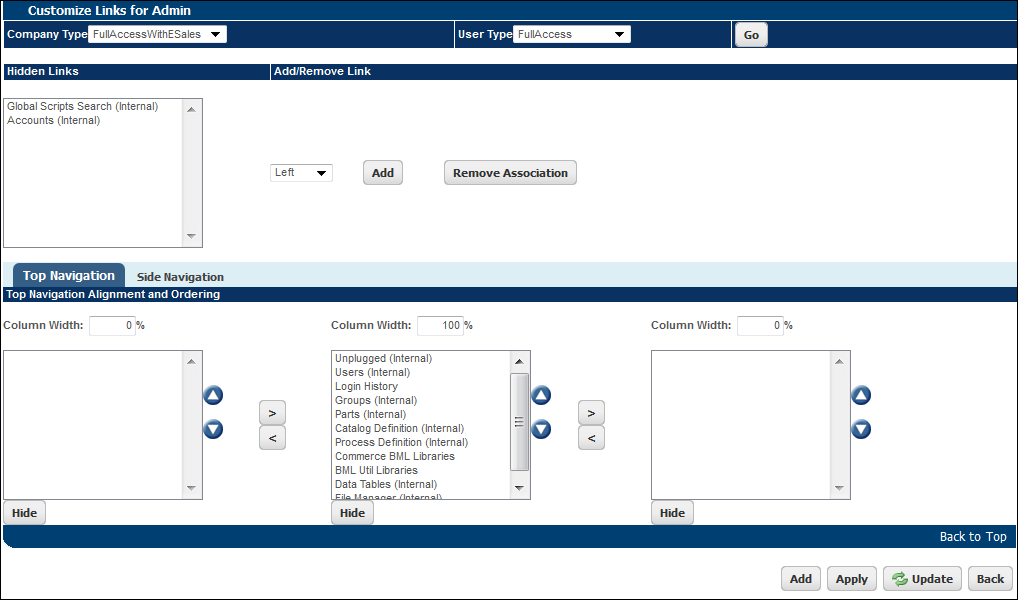Open the Left alignment dropdown in Add/Remove Link
This screenshot has height=600, width=1018.
(320, 172)
